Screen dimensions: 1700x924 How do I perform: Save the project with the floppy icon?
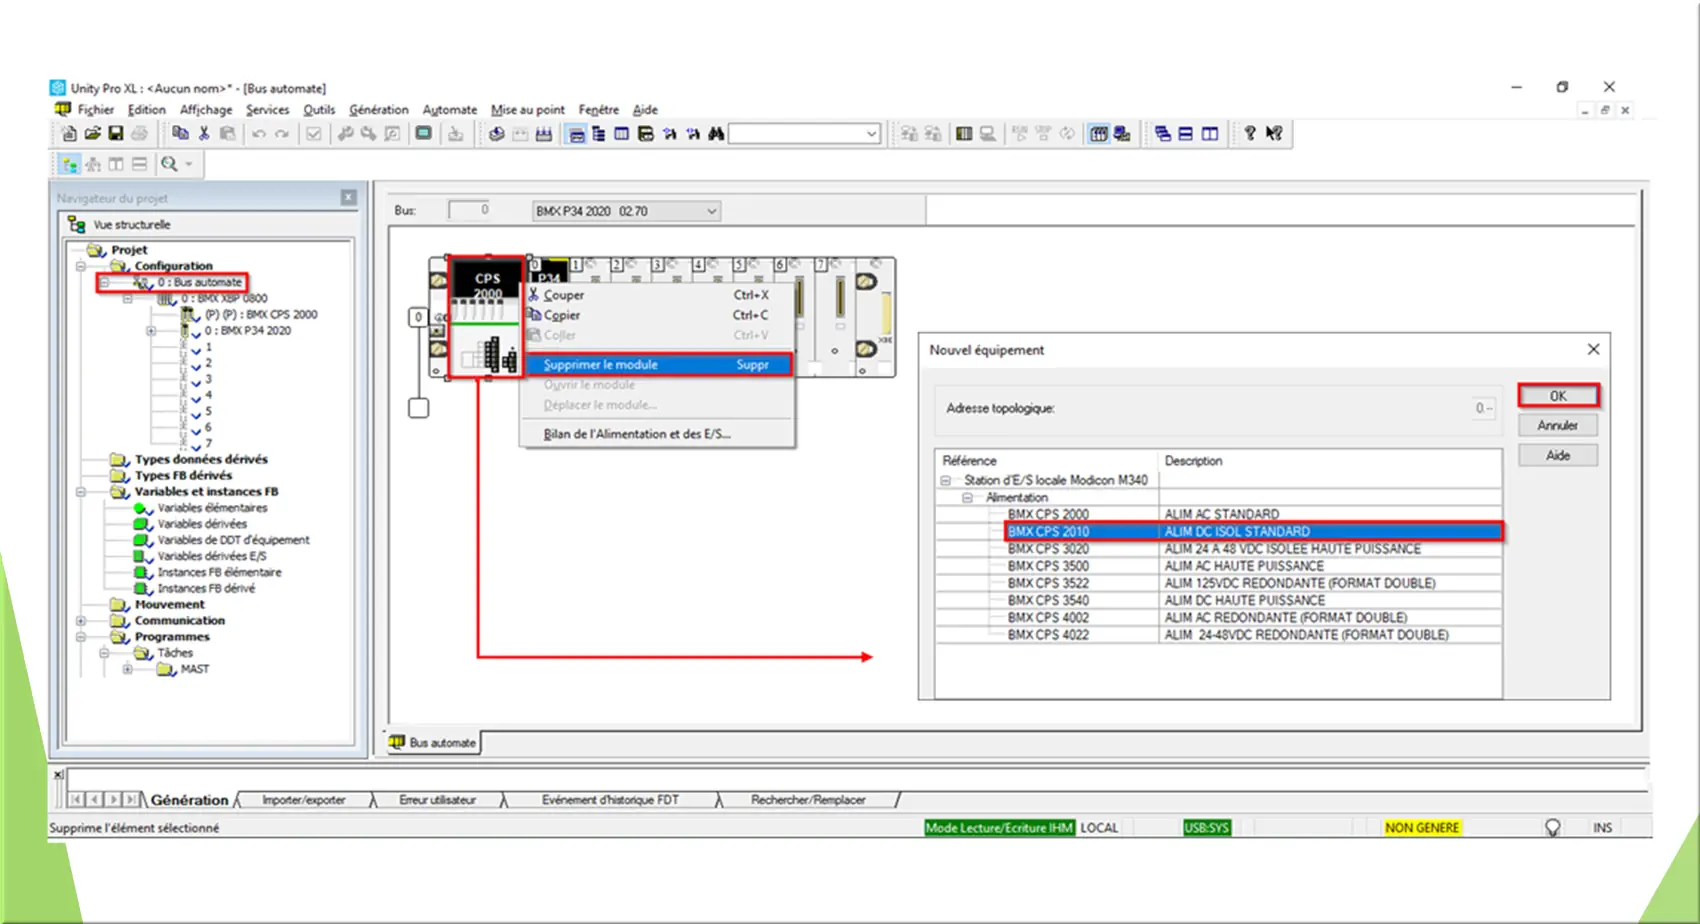(x=115, y=134)
